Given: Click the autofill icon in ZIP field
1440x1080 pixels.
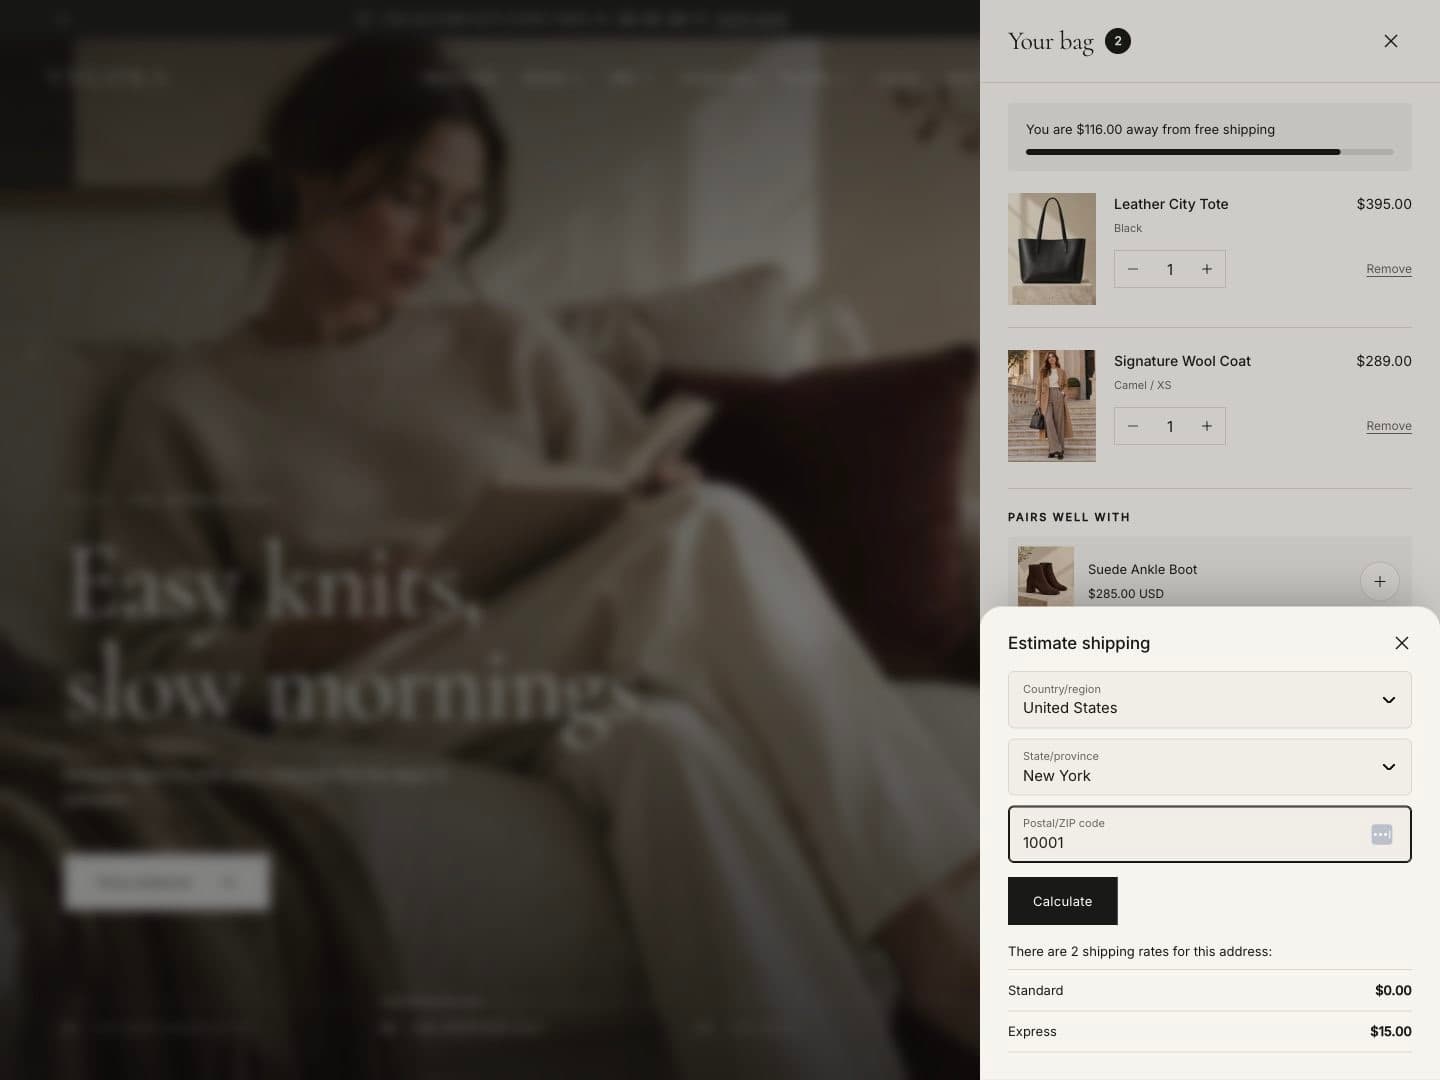Looking at the screenshot, I should 1382,834.
